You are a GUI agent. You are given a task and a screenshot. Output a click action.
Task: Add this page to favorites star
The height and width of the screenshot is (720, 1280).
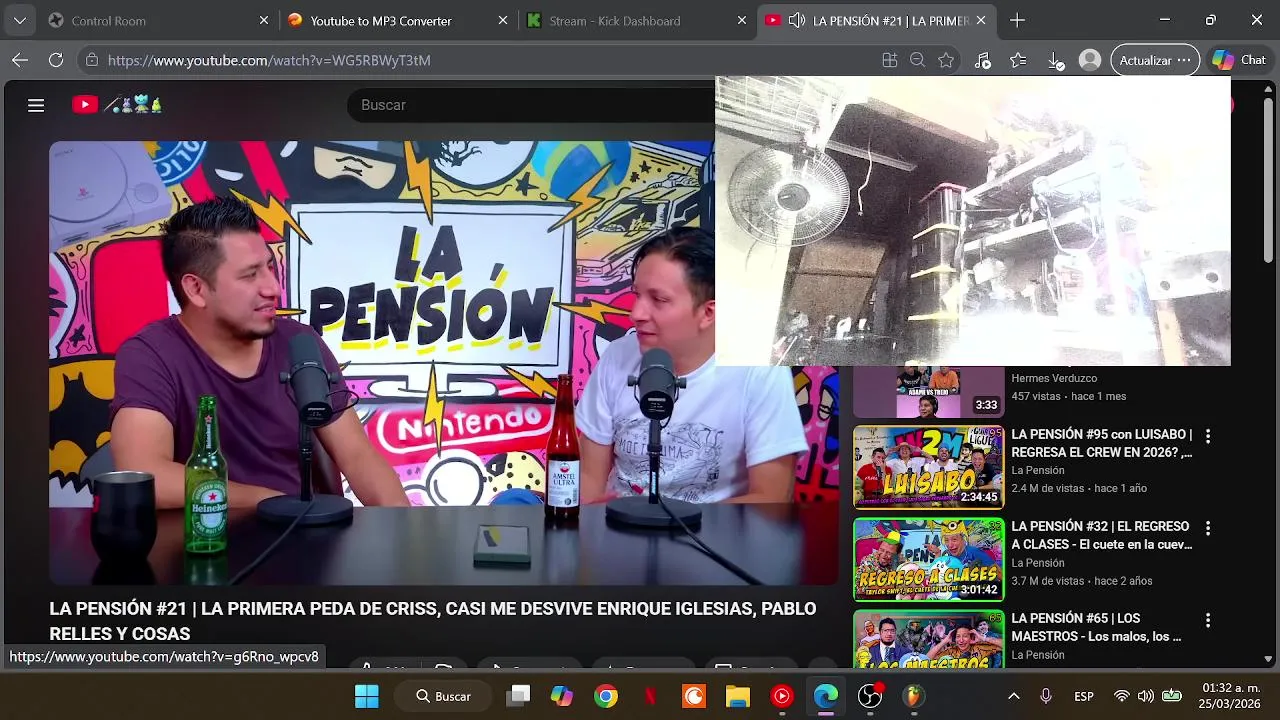click(946, 60)
